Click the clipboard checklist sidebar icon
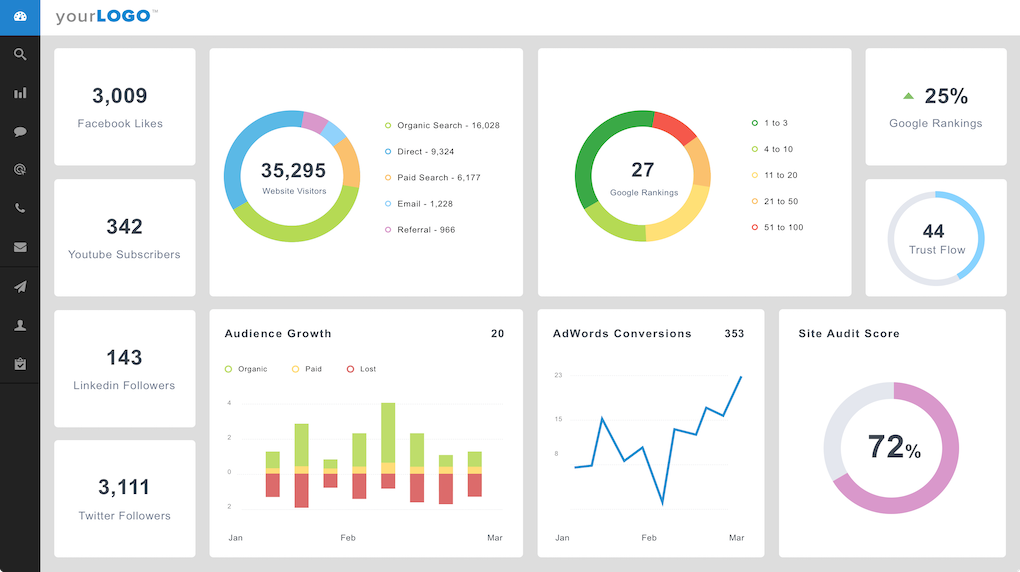The height and width of the screenshot is (572, 1020). (20, 364)
